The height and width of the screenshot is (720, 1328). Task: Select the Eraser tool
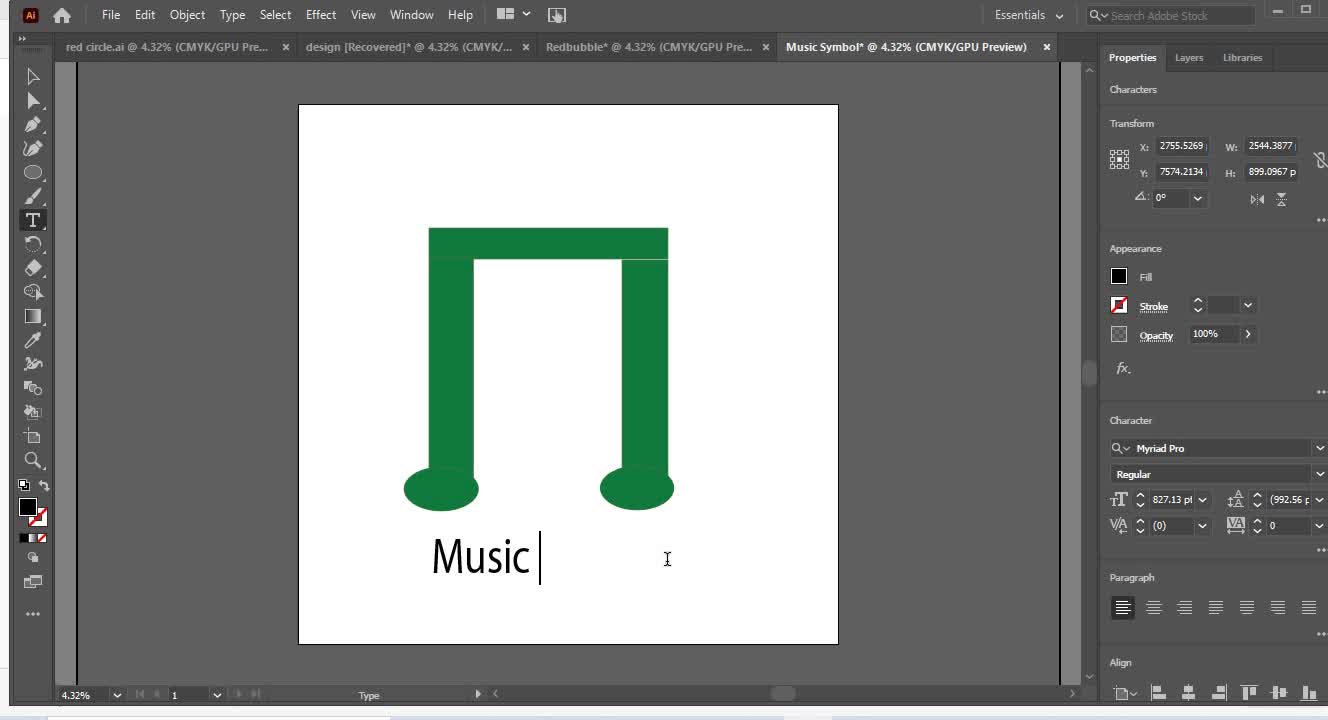33,268
